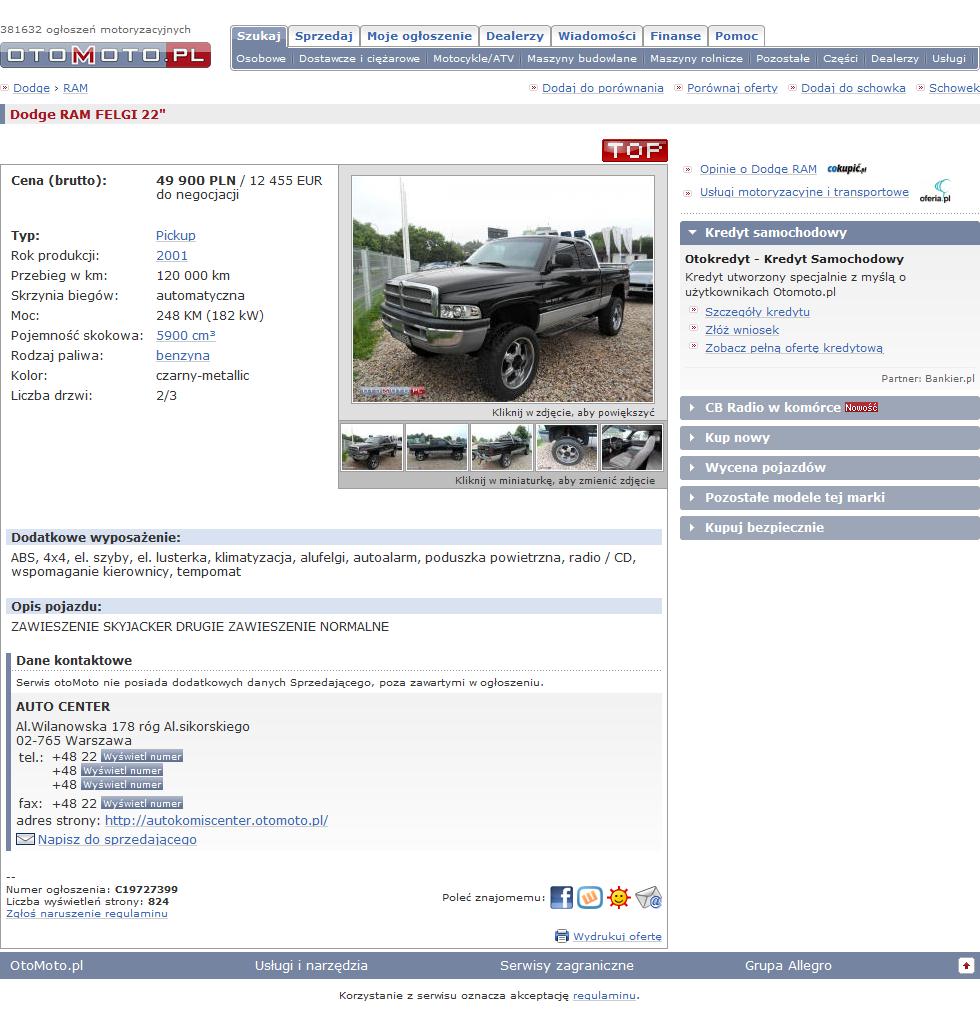Select Osobowe in the category bar
The width and height of the screenshot is (980, 1021).
pos(260,59)
